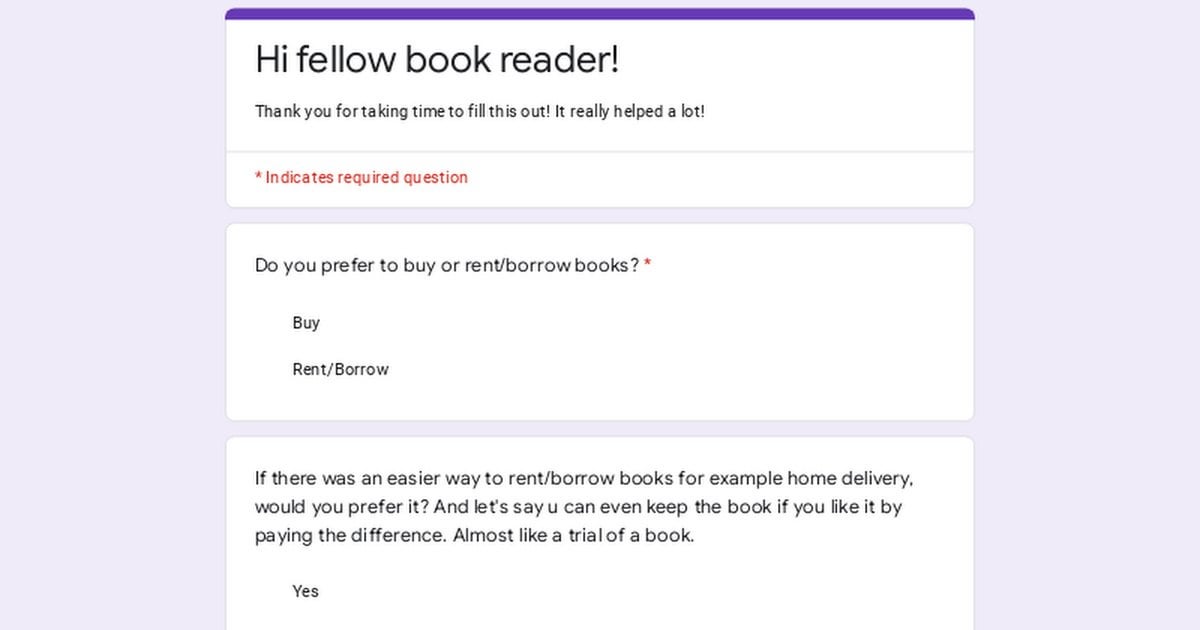Choose the Rent/Borrow option

pyautogui.click(x=340, y=369)
